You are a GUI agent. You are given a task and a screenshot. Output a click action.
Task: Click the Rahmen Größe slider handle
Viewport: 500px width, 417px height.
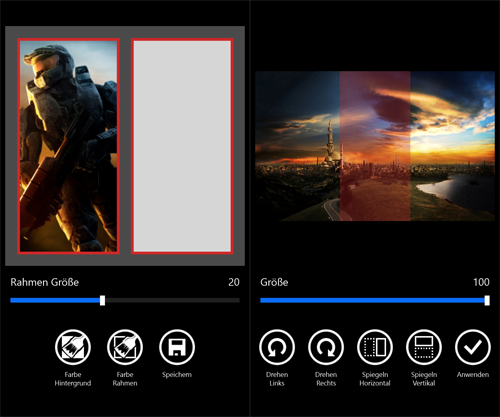(103, 300)
